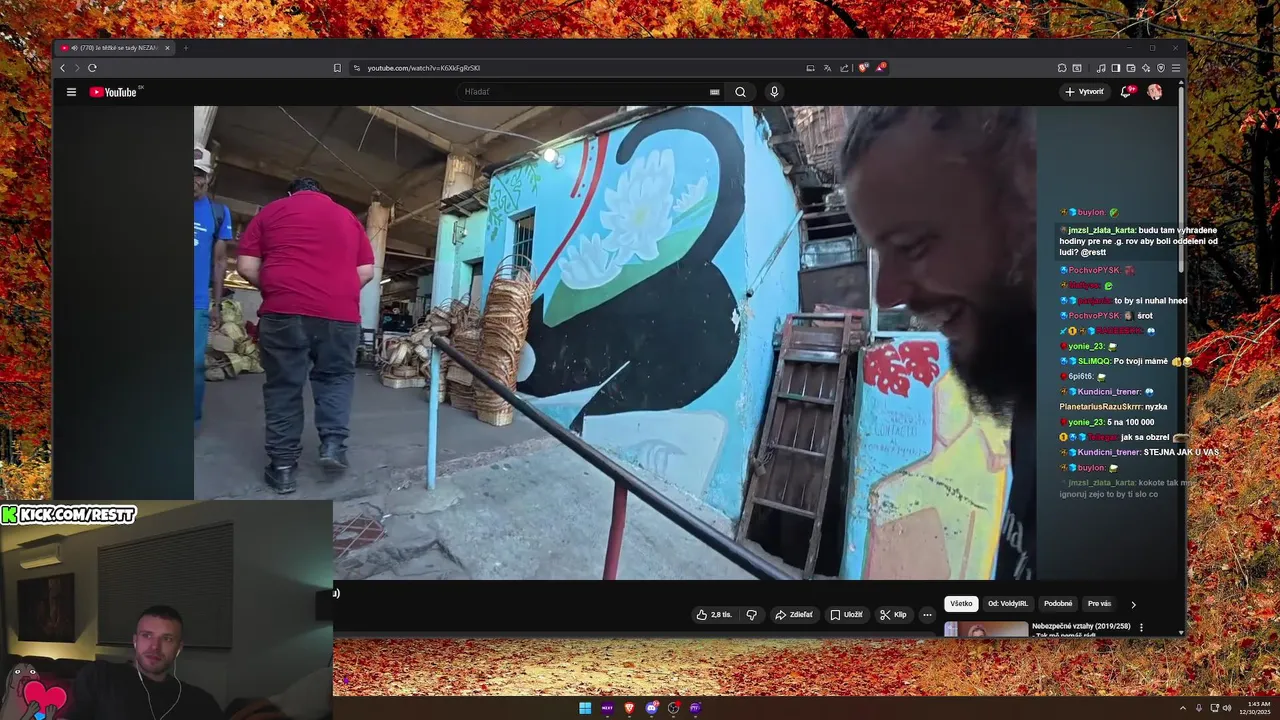
Task: Open the clock showing 1:43 AM
Action: 1255,708
